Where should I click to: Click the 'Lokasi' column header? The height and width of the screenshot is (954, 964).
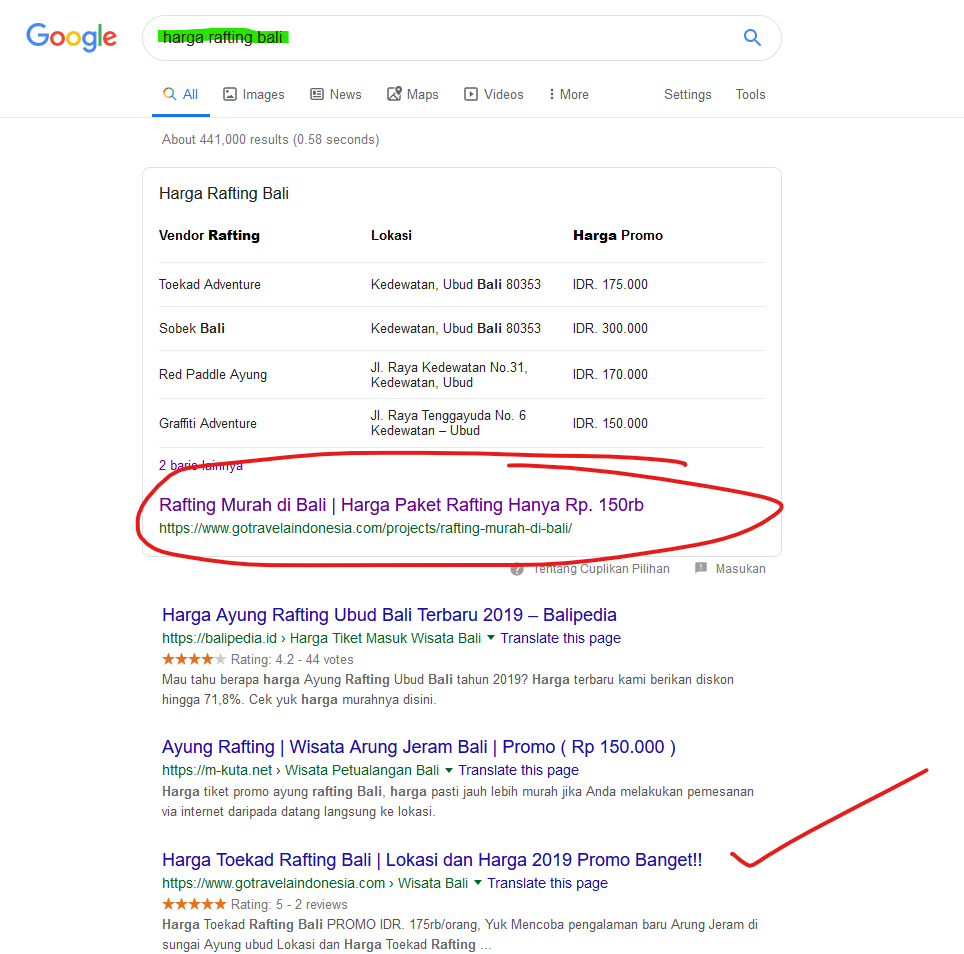(391, 235)
